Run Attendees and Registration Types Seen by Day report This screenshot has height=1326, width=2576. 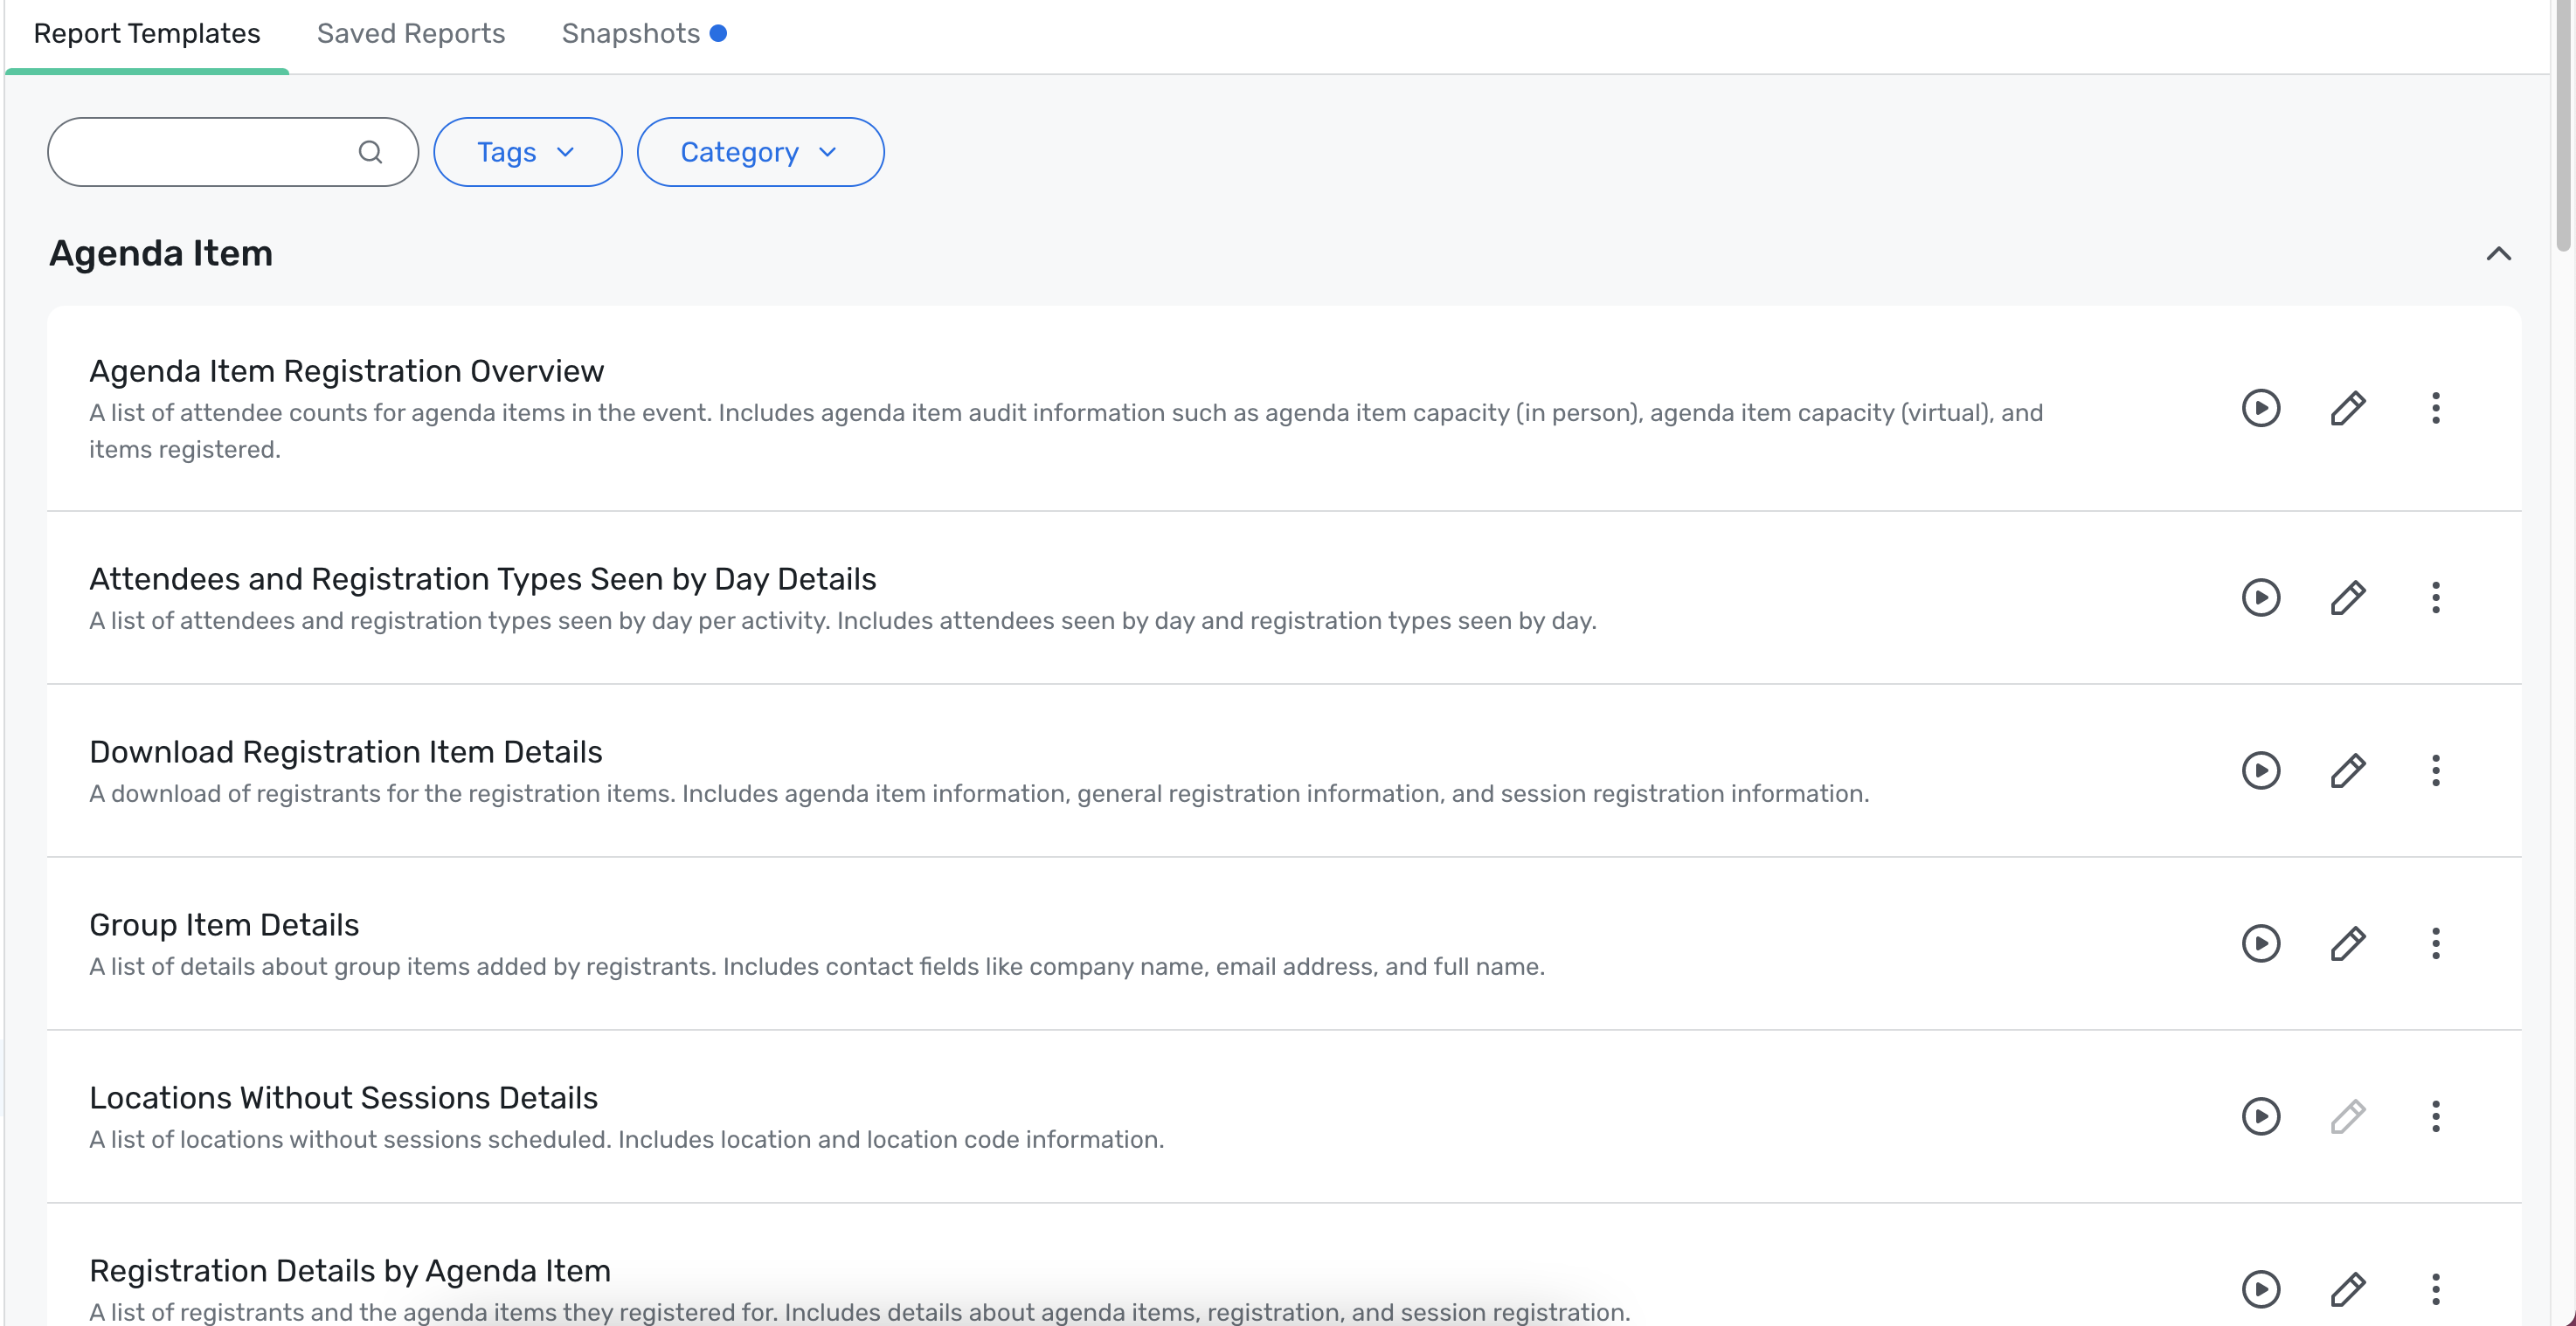2260,597
